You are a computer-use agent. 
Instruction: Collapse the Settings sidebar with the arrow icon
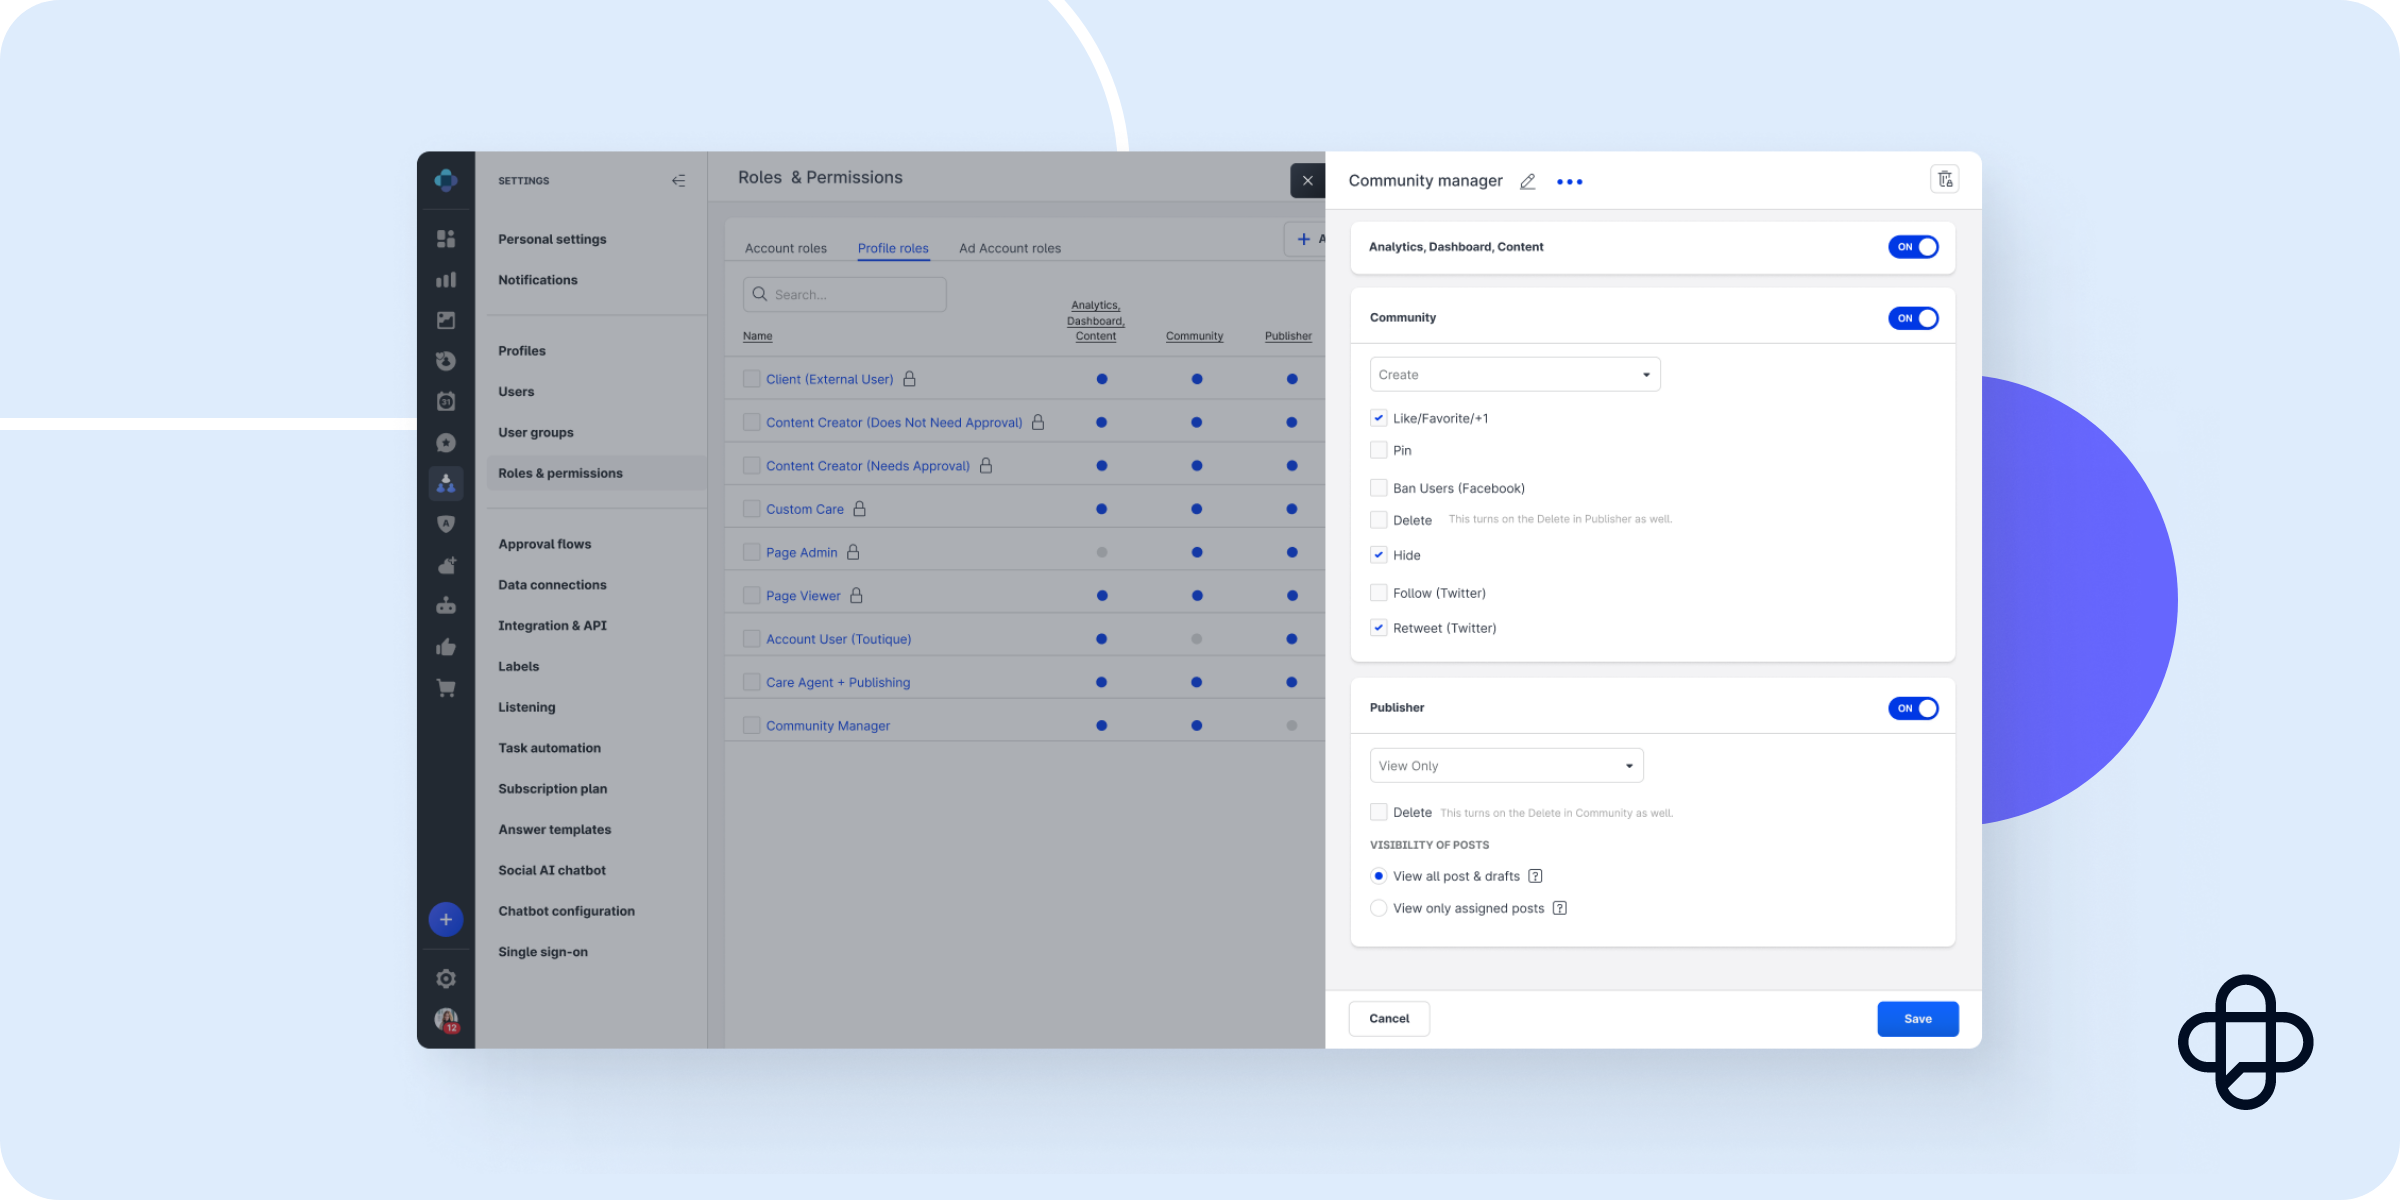678,180
